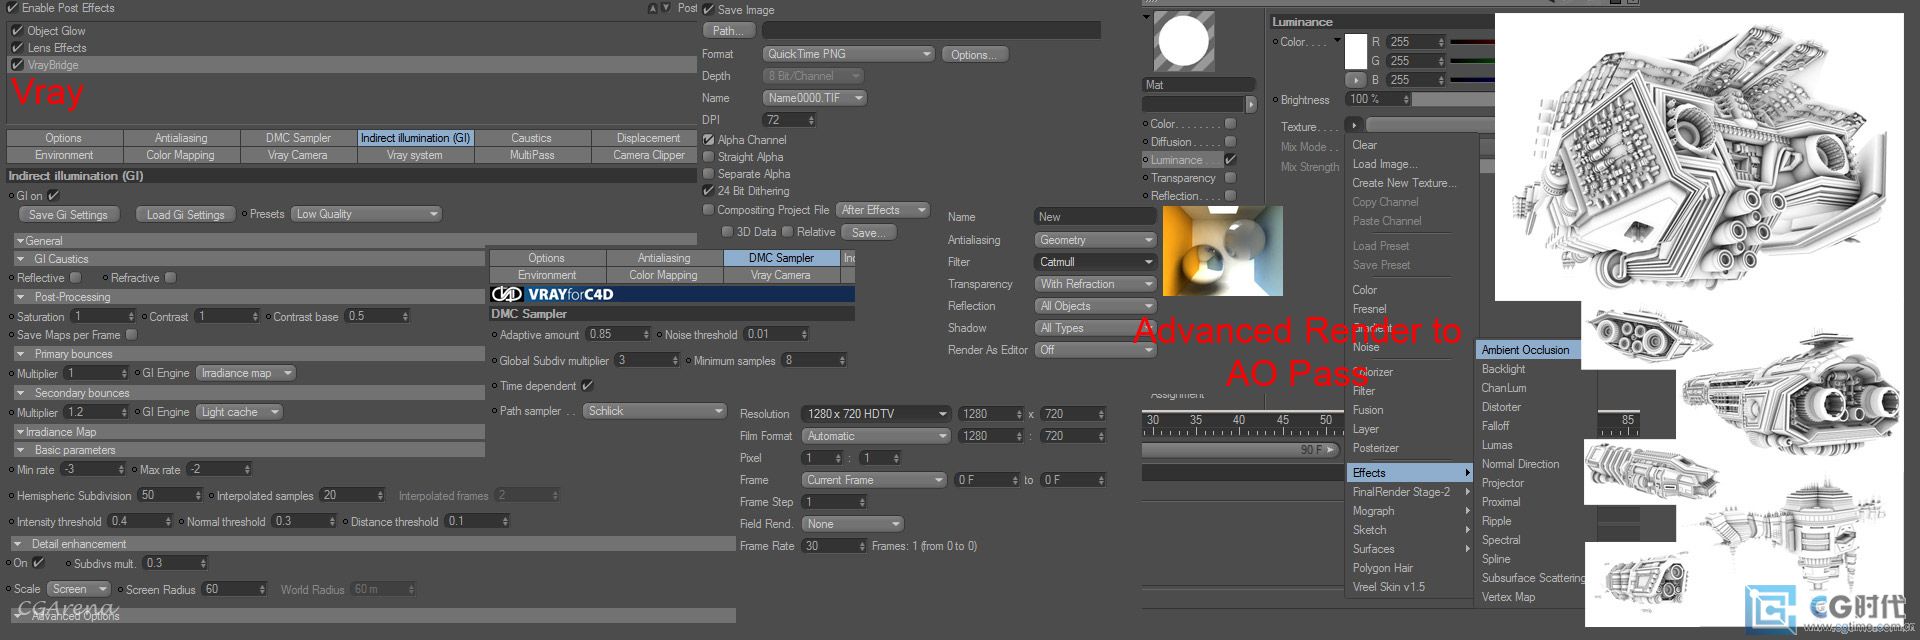
Task: Click the Brightness slider bar
Action: 1453,100
